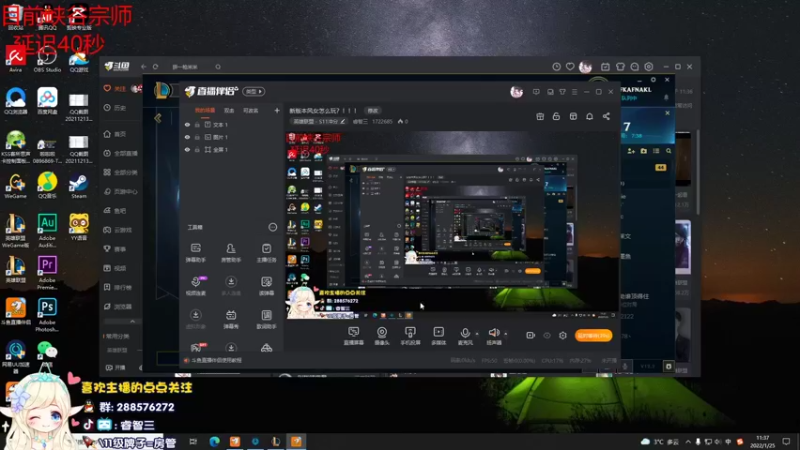This screenshot has width=800, height=450.
Task: Click the share icon above the preview
Action: pos(606,116)
